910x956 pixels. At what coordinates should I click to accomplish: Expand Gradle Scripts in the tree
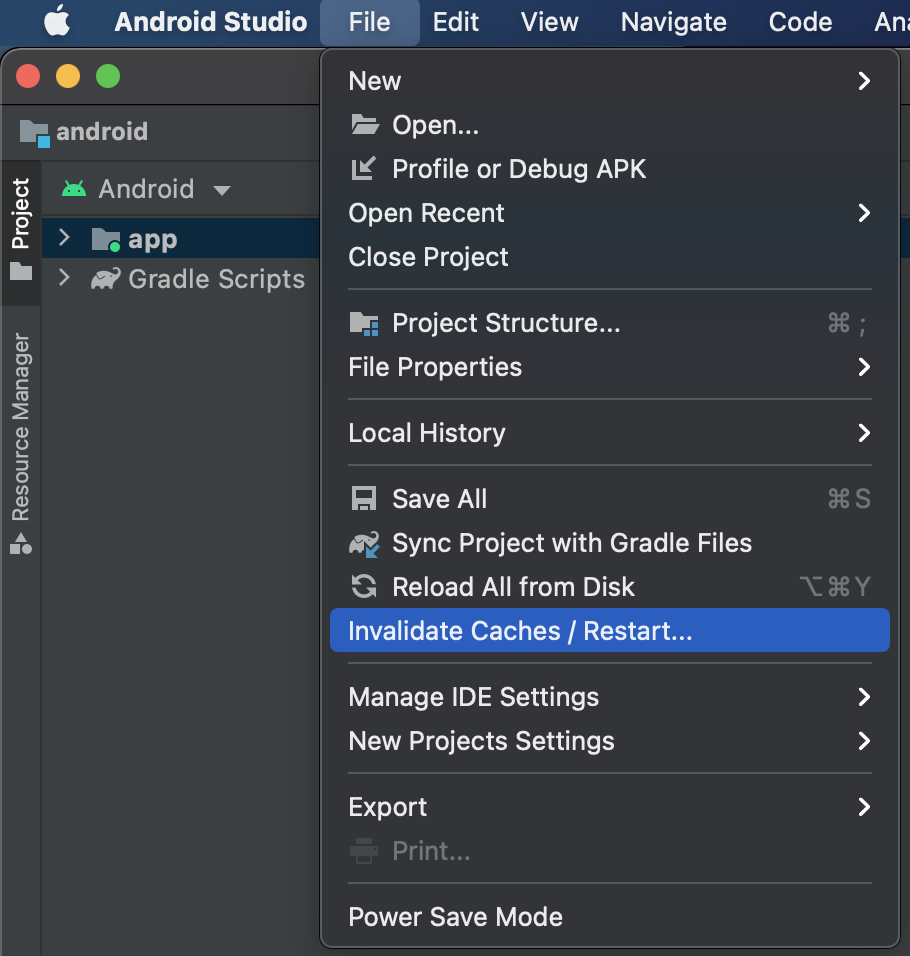pos(63,279)
